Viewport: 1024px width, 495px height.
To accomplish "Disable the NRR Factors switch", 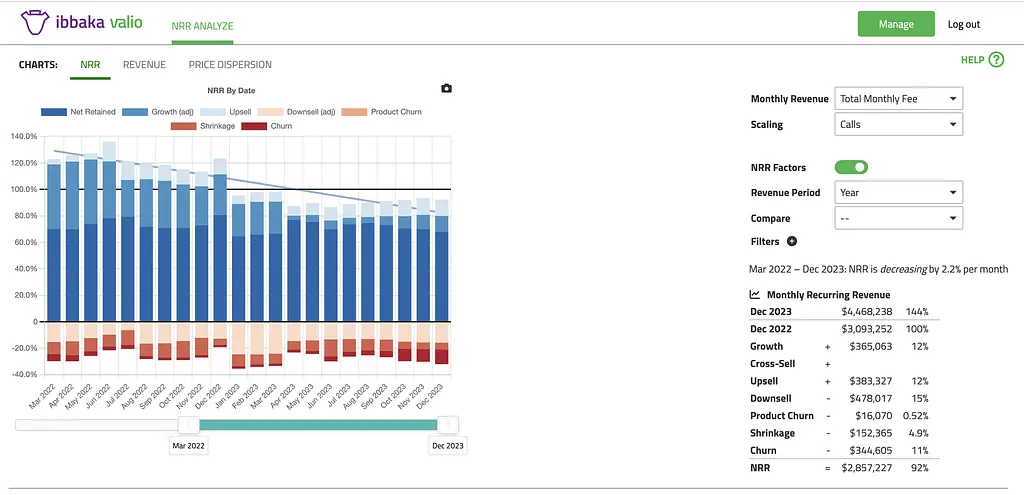I will tap(851, 168).
